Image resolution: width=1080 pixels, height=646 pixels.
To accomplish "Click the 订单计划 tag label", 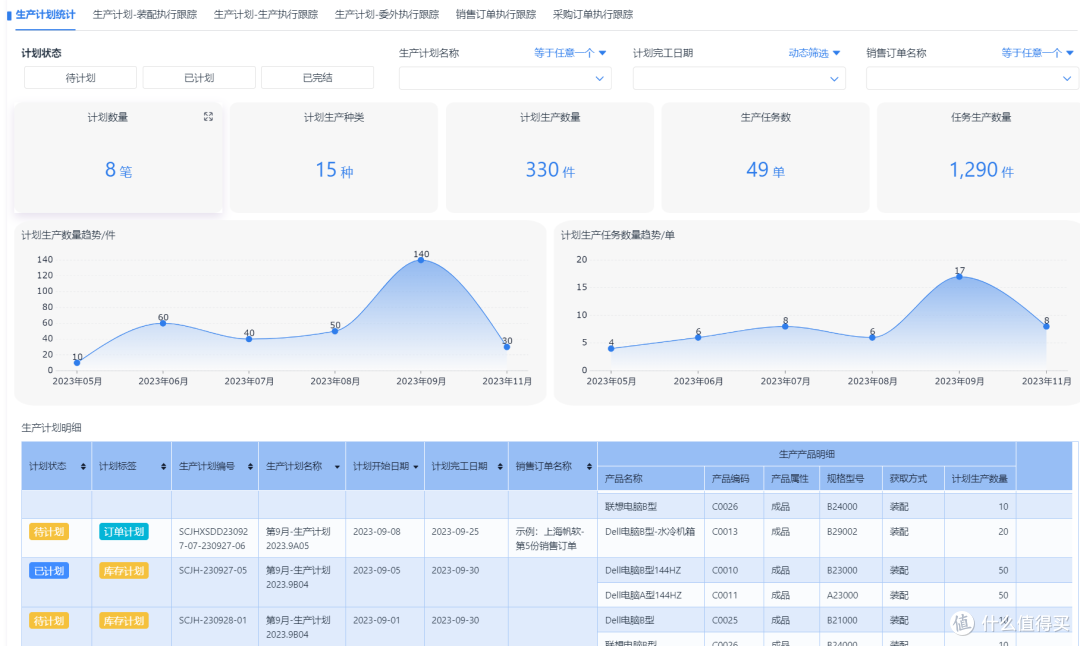I will [124, 532].
